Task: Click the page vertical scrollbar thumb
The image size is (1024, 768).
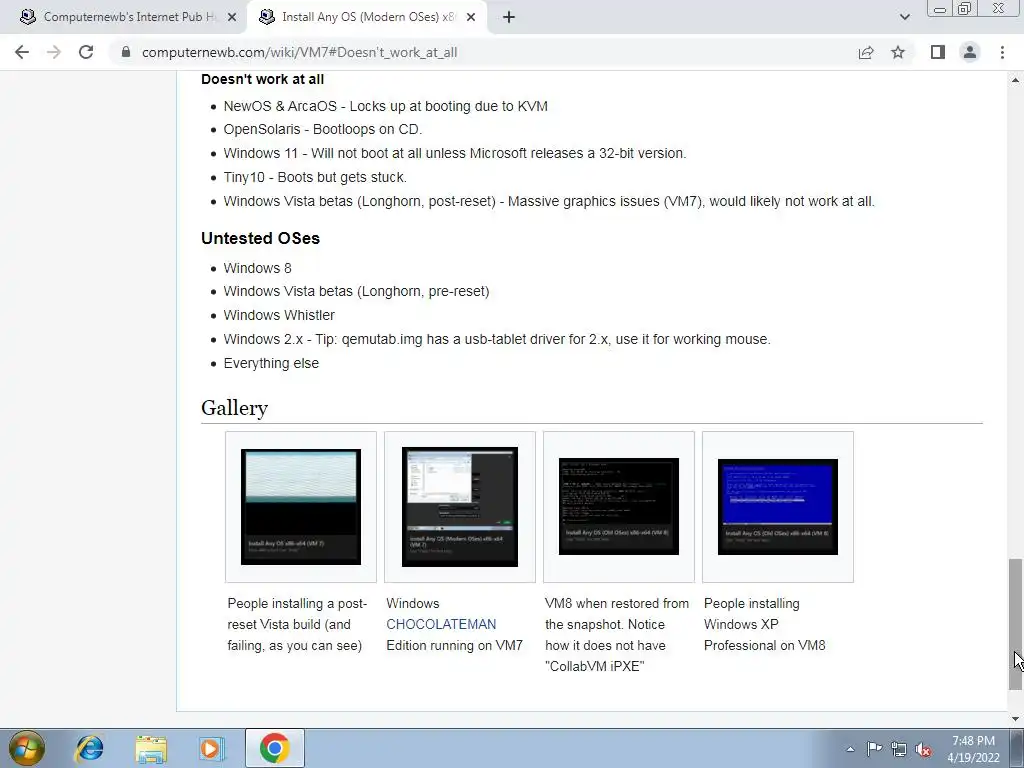Action: (1015, 624)
